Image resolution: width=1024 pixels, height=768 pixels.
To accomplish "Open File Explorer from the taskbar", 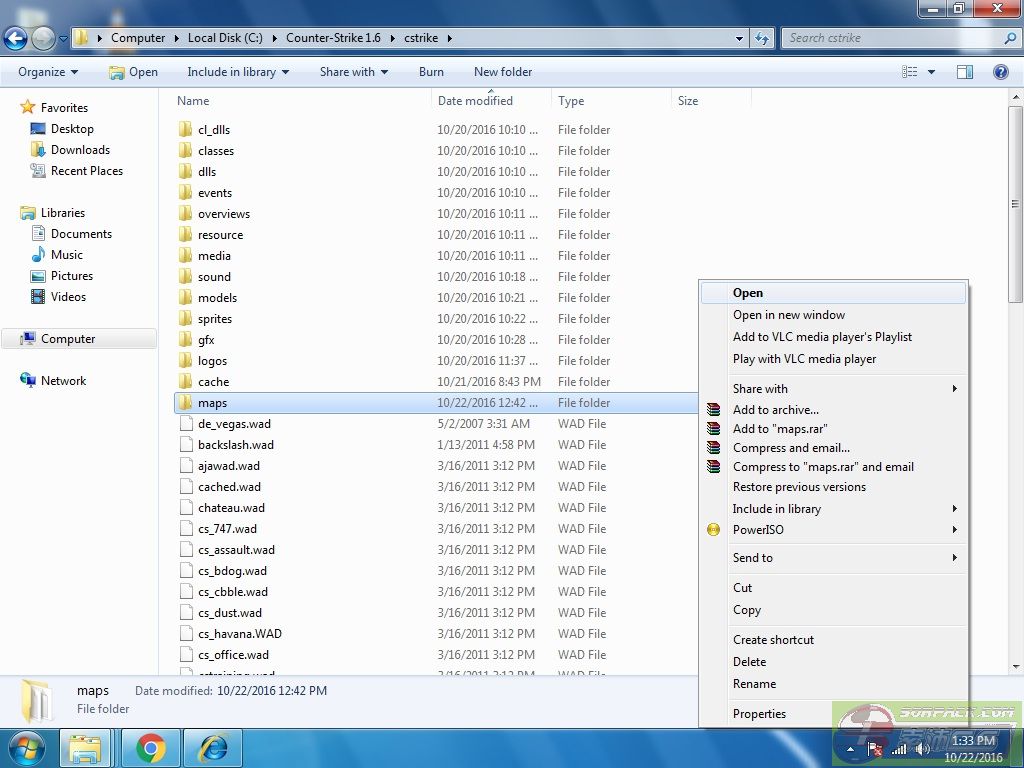I will (x=85, y=747).
